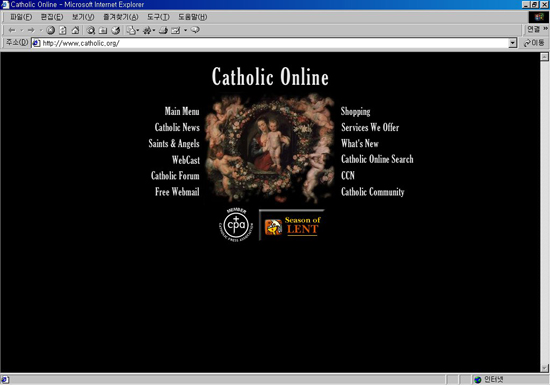Click the Madonna and Child painting
This screenshot has width=550, height=385.
(x=270, y=148)
